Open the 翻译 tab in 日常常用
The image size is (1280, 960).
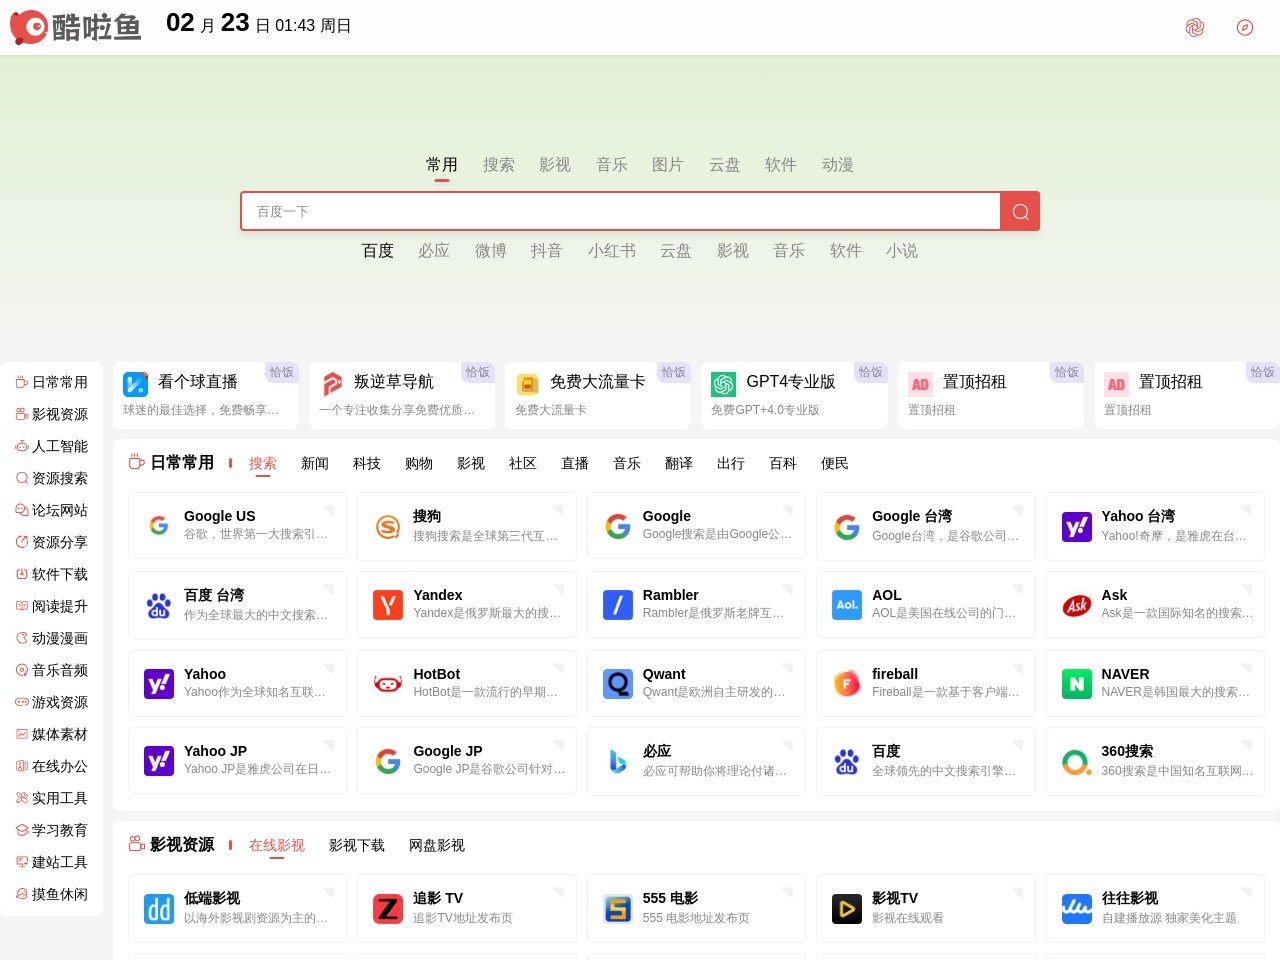tap(679, 464)
